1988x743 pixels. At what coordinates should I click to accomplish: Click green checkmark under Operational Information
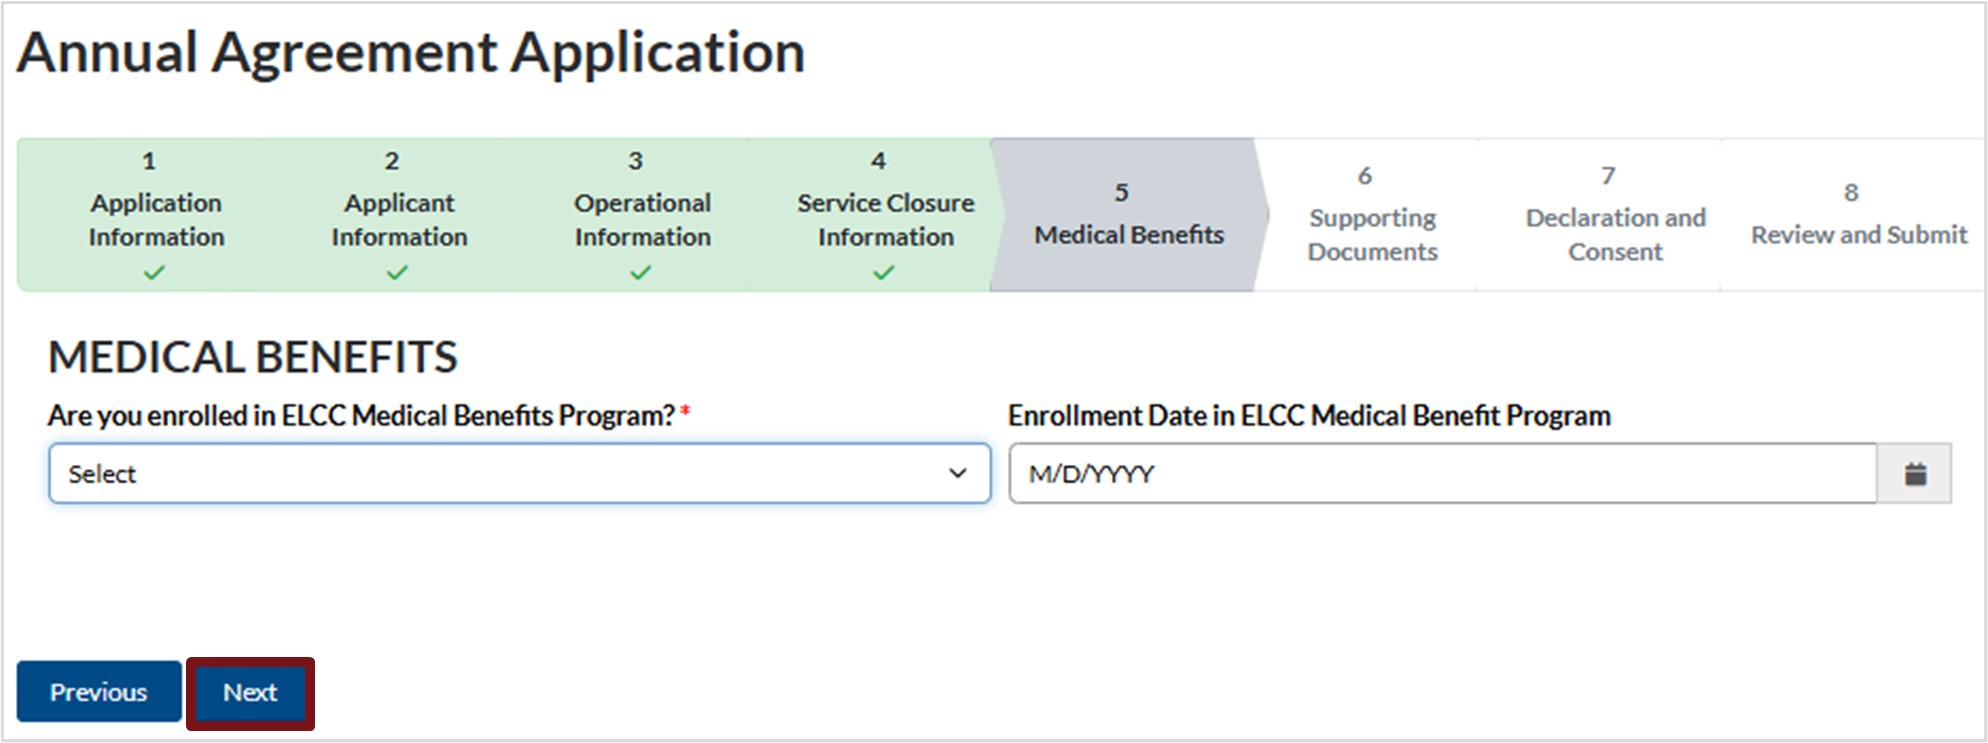click(x=640, y=273)
